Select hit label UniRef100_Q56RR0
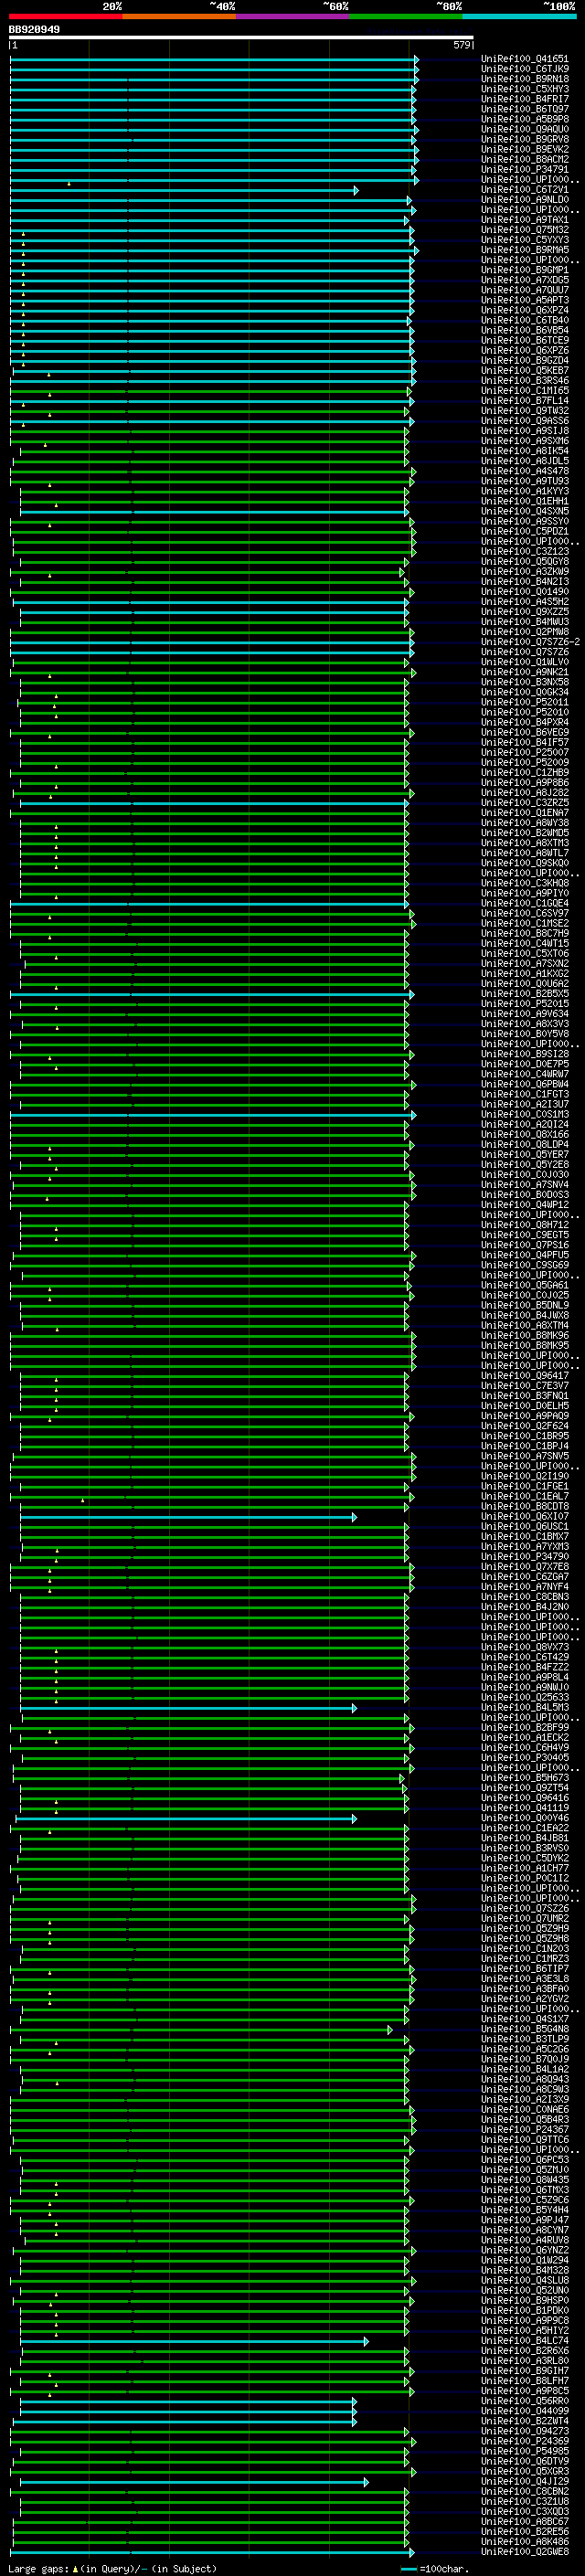 point(525,2400)
